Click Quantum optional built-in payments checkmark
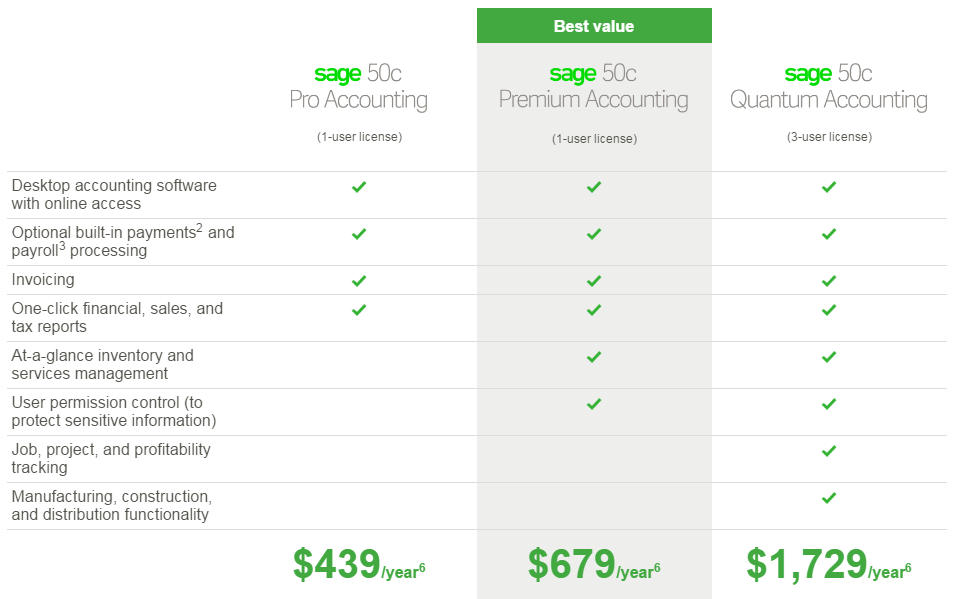The height and width of the screenshot is (599, 960). tap(829, 234)
